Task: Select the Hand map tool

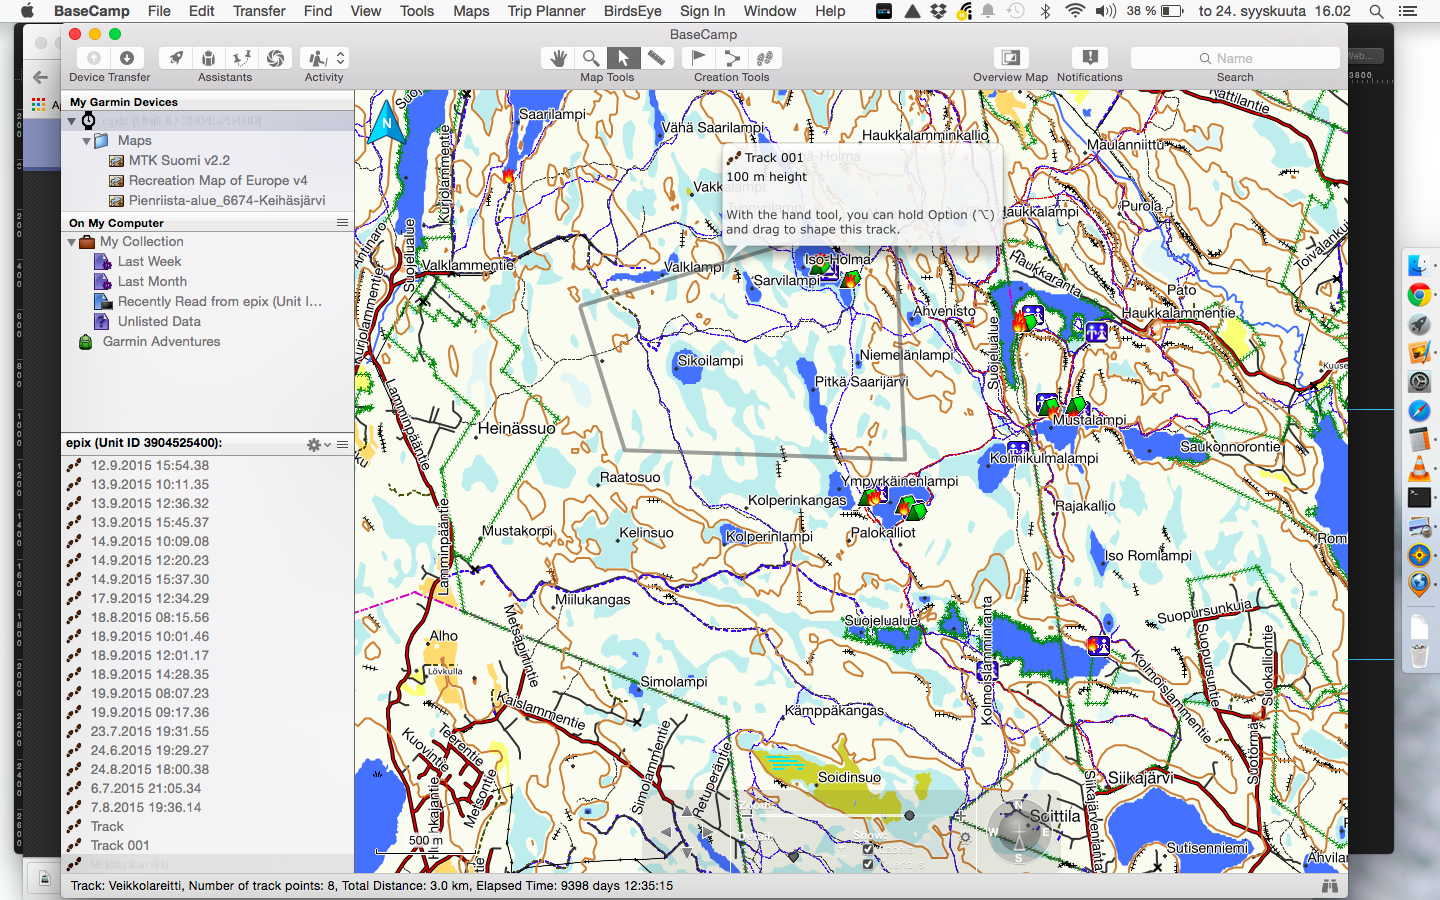Action: [558, 58]
